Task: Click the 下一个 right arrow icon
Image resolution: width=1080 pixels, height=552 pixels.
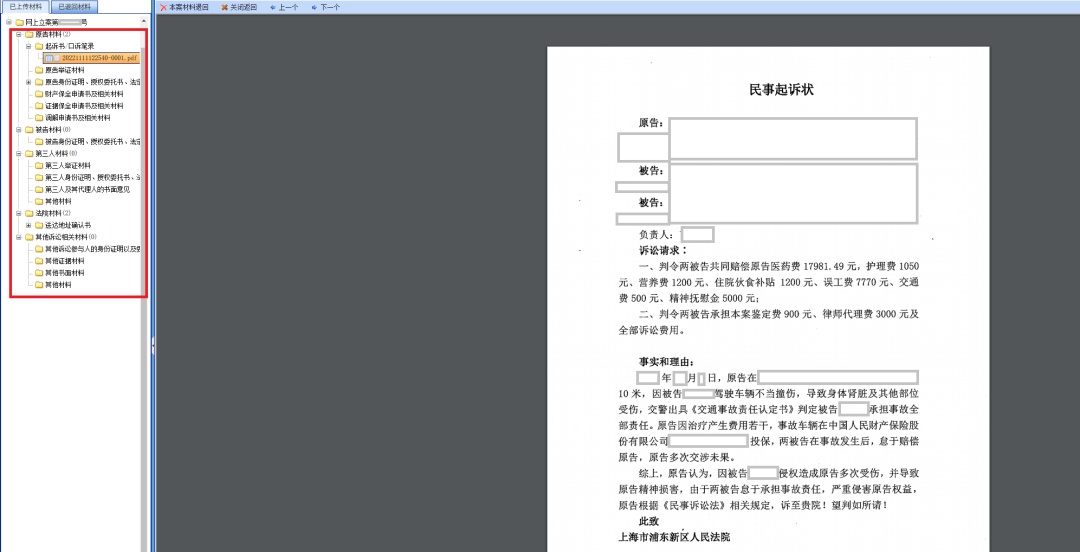Action: pyautogui.click(x=314, y=7)
